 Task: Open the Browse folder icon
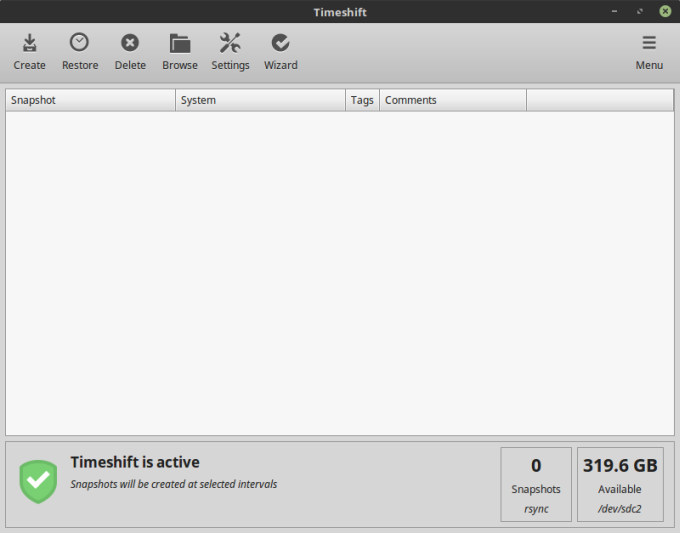180,43
